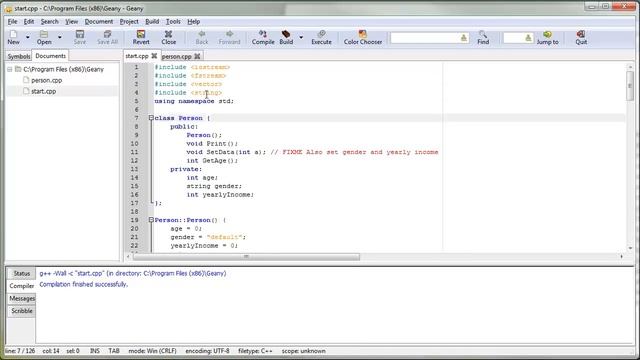Select person.cpp in the documents tree
Image resolution: width=640 pixels, height=360 pixels.
click(x=47, y=80)
